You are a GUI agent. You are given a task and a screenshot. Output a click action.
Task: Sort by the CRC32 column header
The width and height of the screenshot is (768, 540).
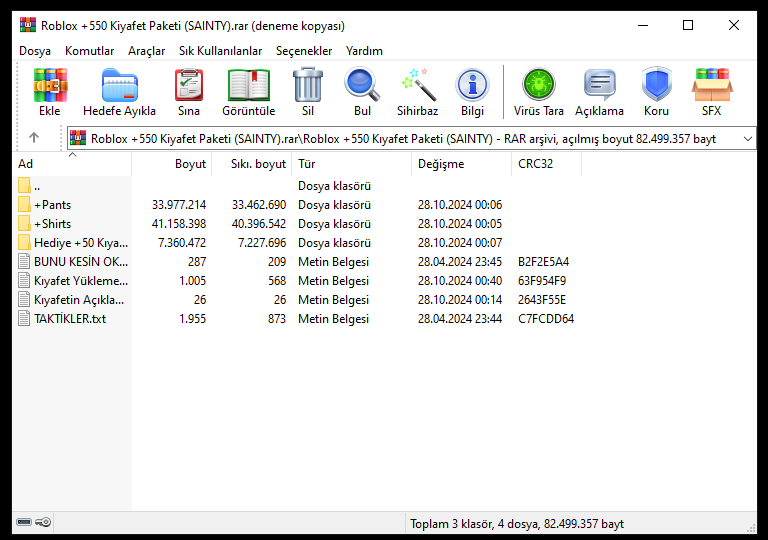pyautogui.click(x=547, y=164)
